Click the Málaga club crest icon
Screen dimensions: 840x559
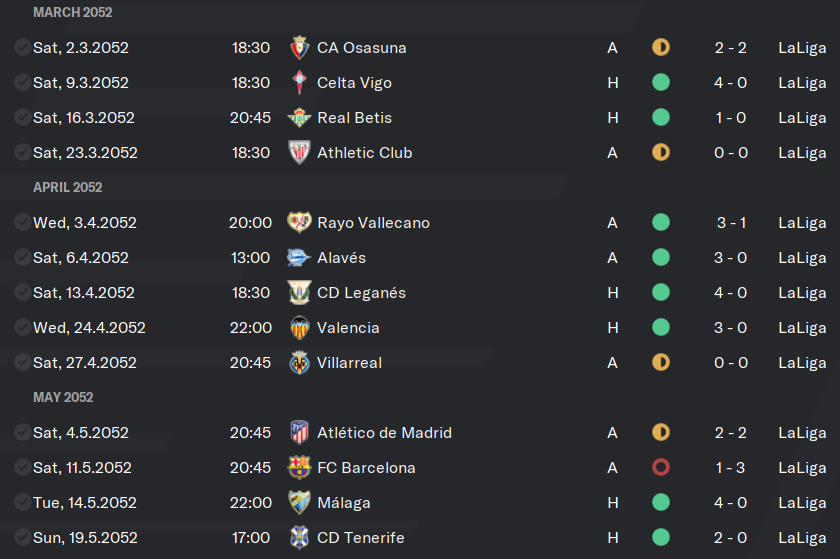pyautogui.click(x=299, y=502)
